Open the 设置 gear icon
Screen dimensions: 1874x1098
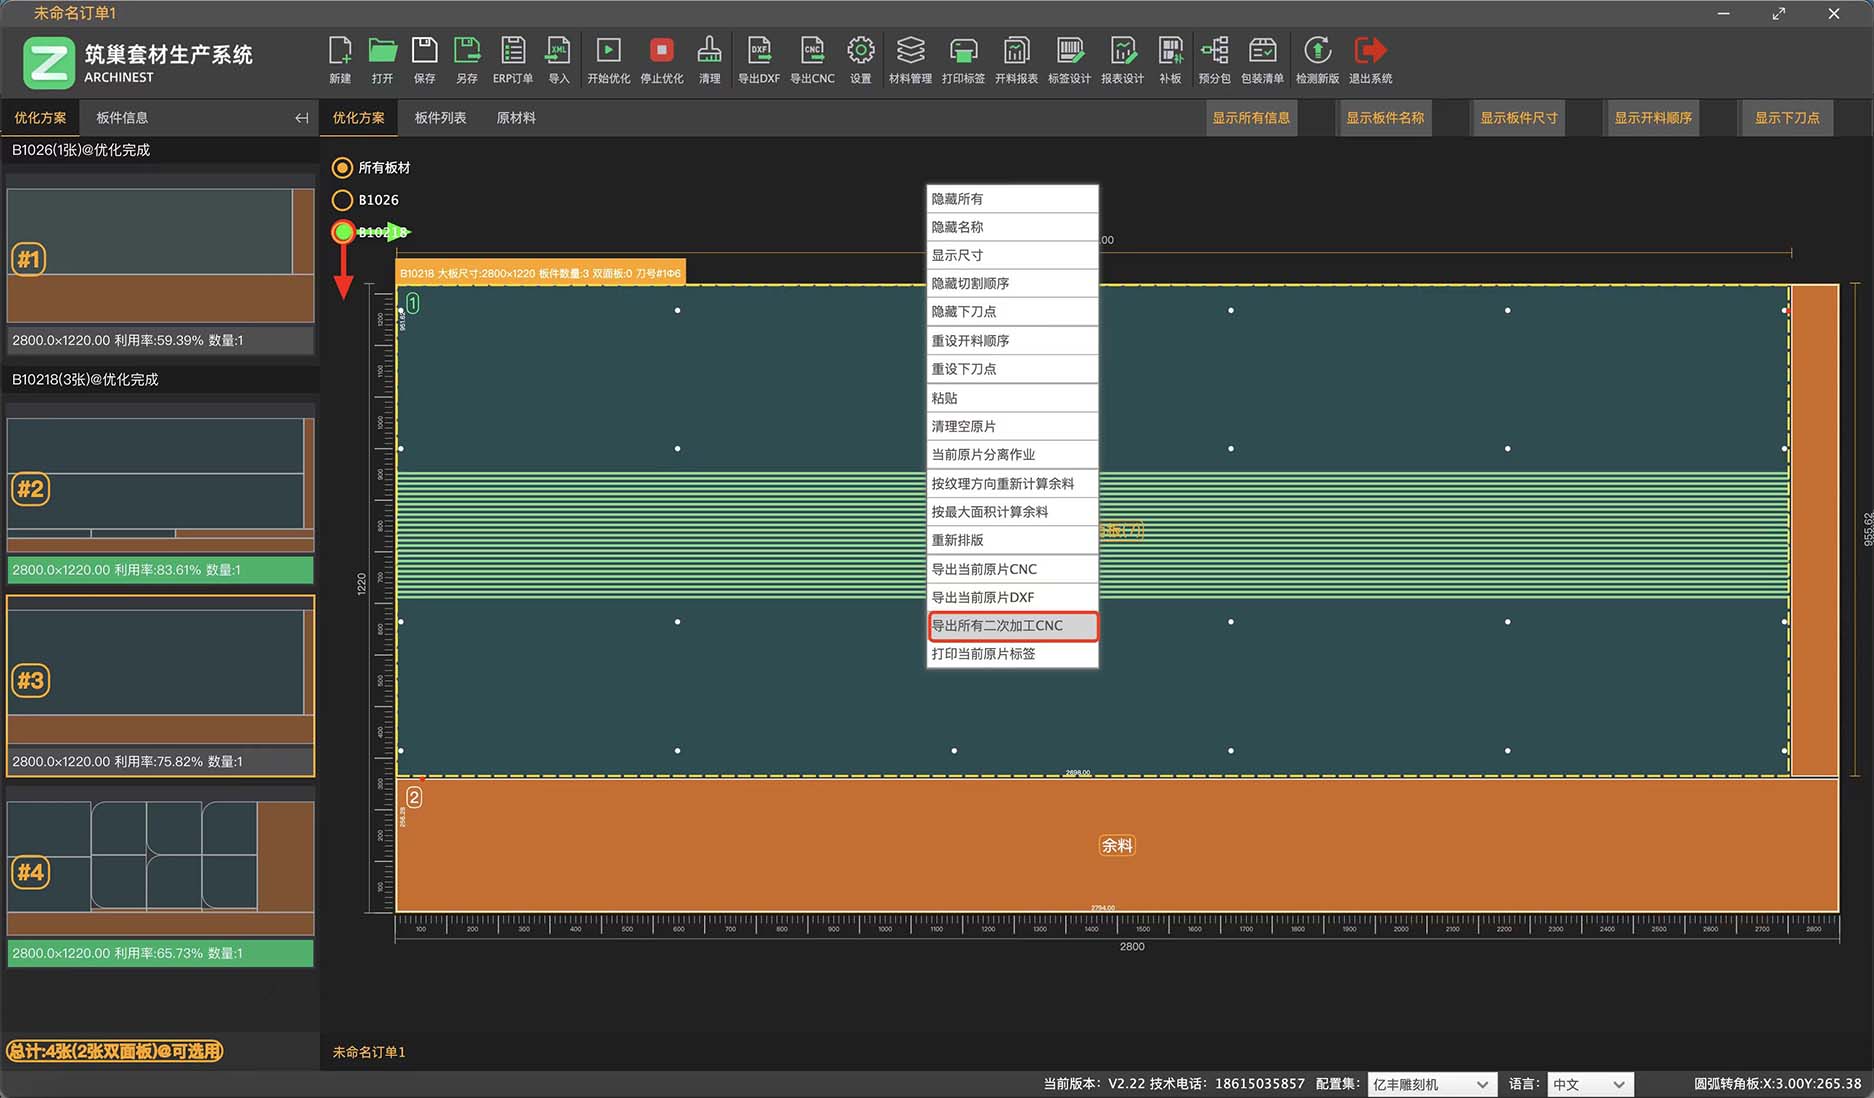(x=861, y=59)
